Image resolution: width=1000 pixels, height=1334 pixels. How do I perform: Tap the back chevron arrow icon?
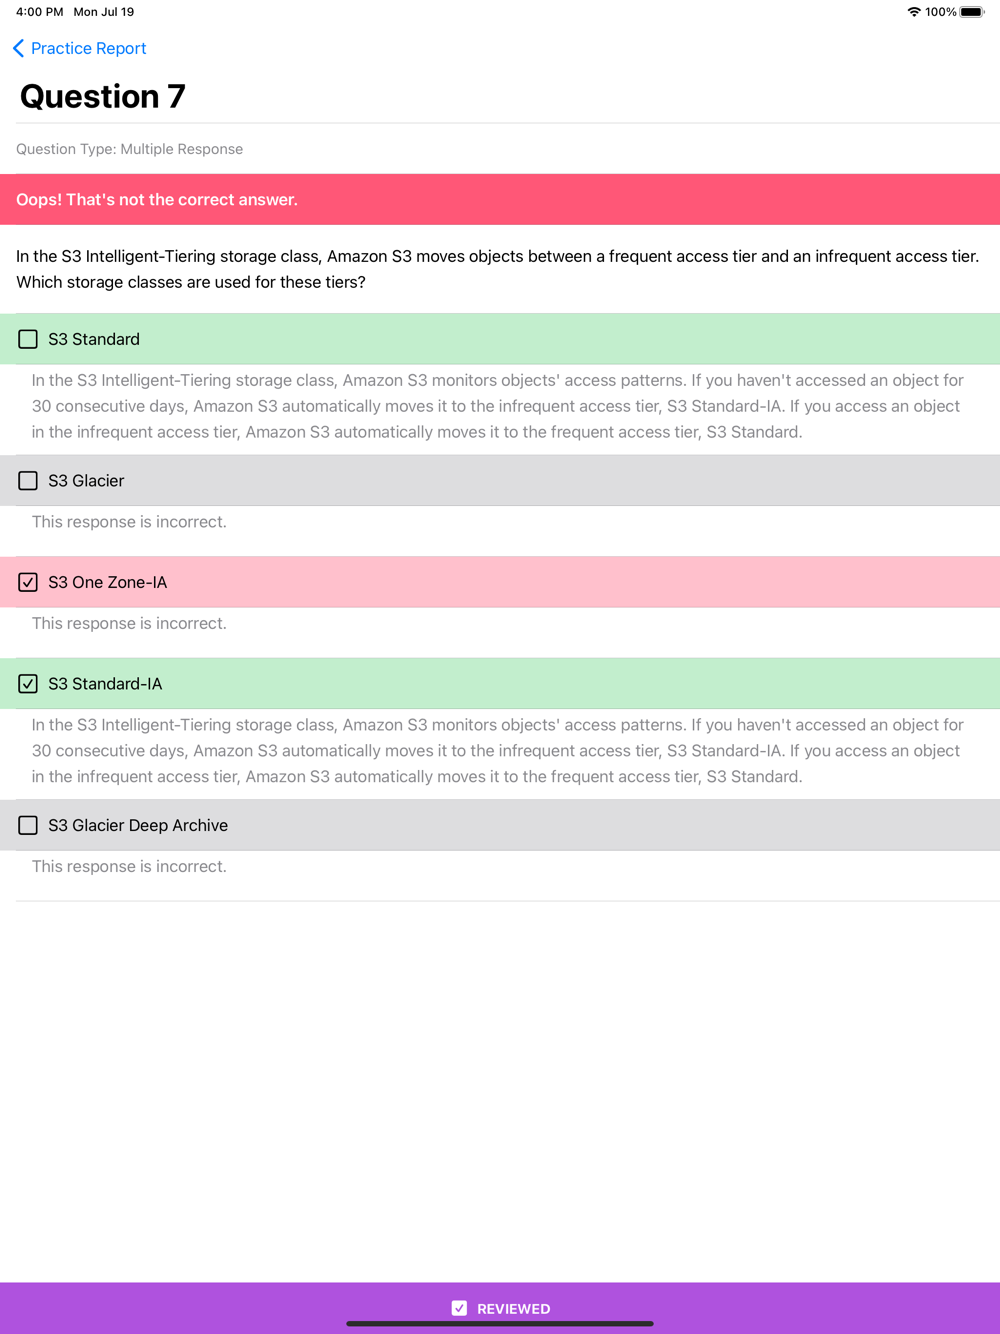[x=18, y=48]
